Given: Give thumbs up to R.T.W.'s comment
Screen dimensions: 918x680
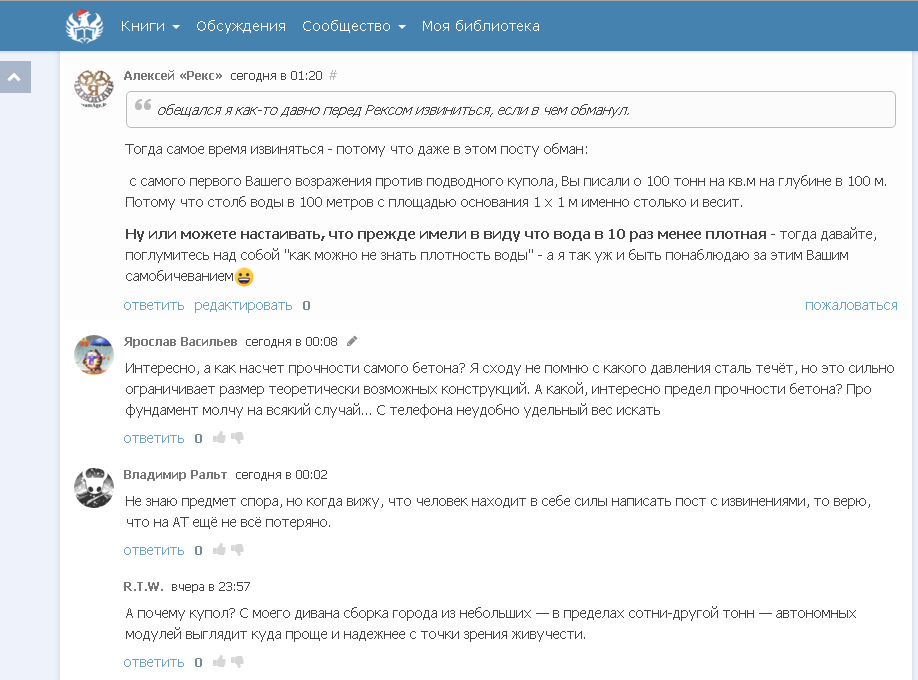Looking at the screenshot, I should (x=219, y=662).
